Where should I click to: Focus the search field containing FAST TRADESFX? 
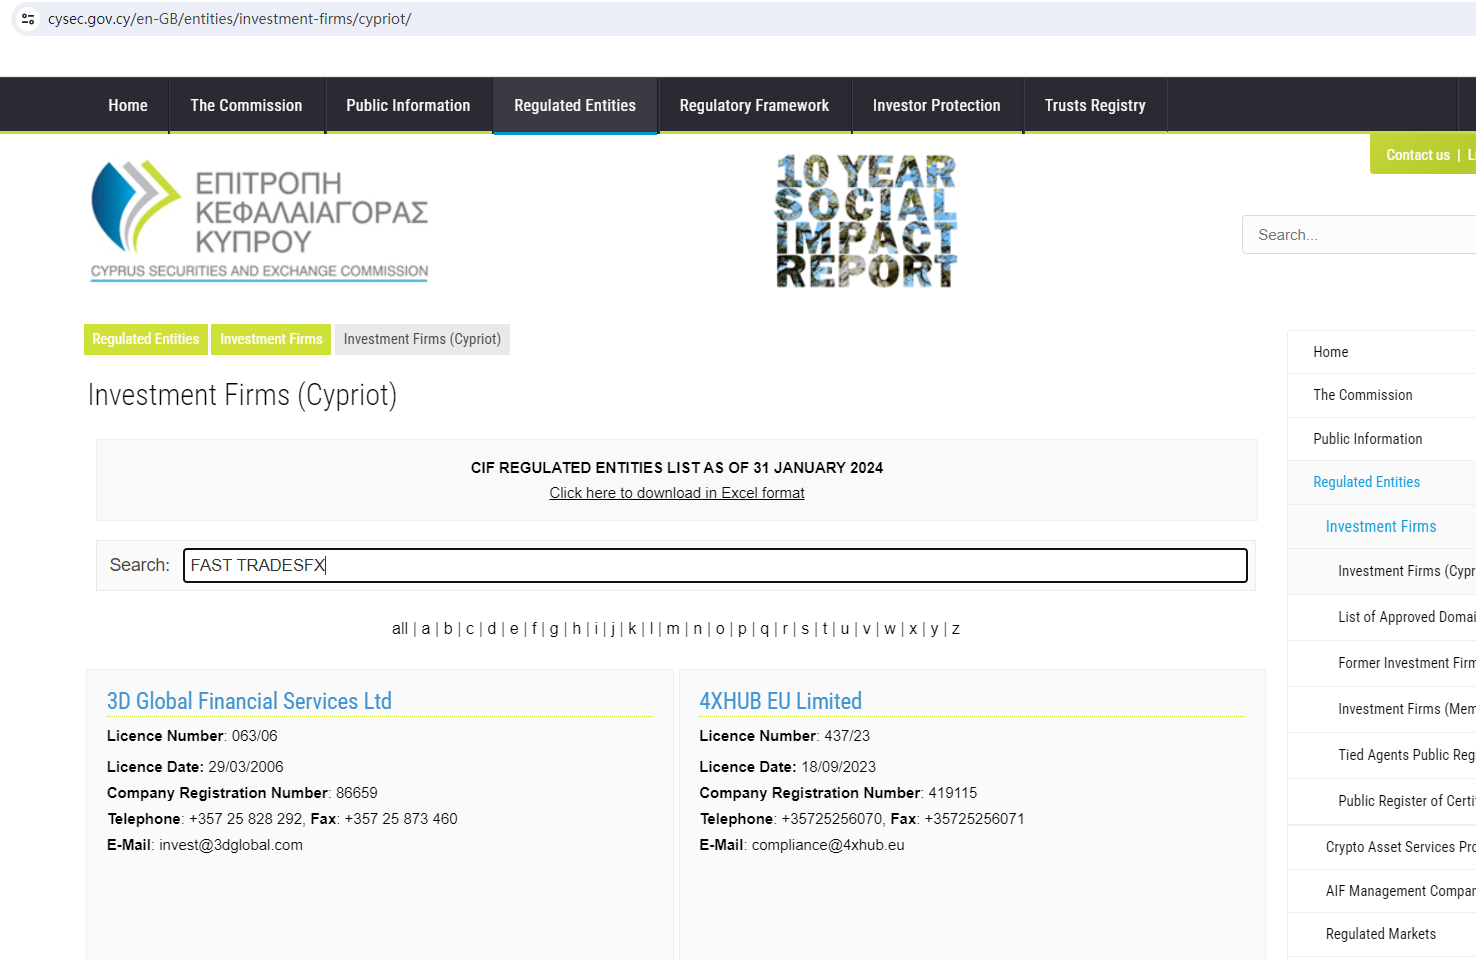tap(715, 565)
